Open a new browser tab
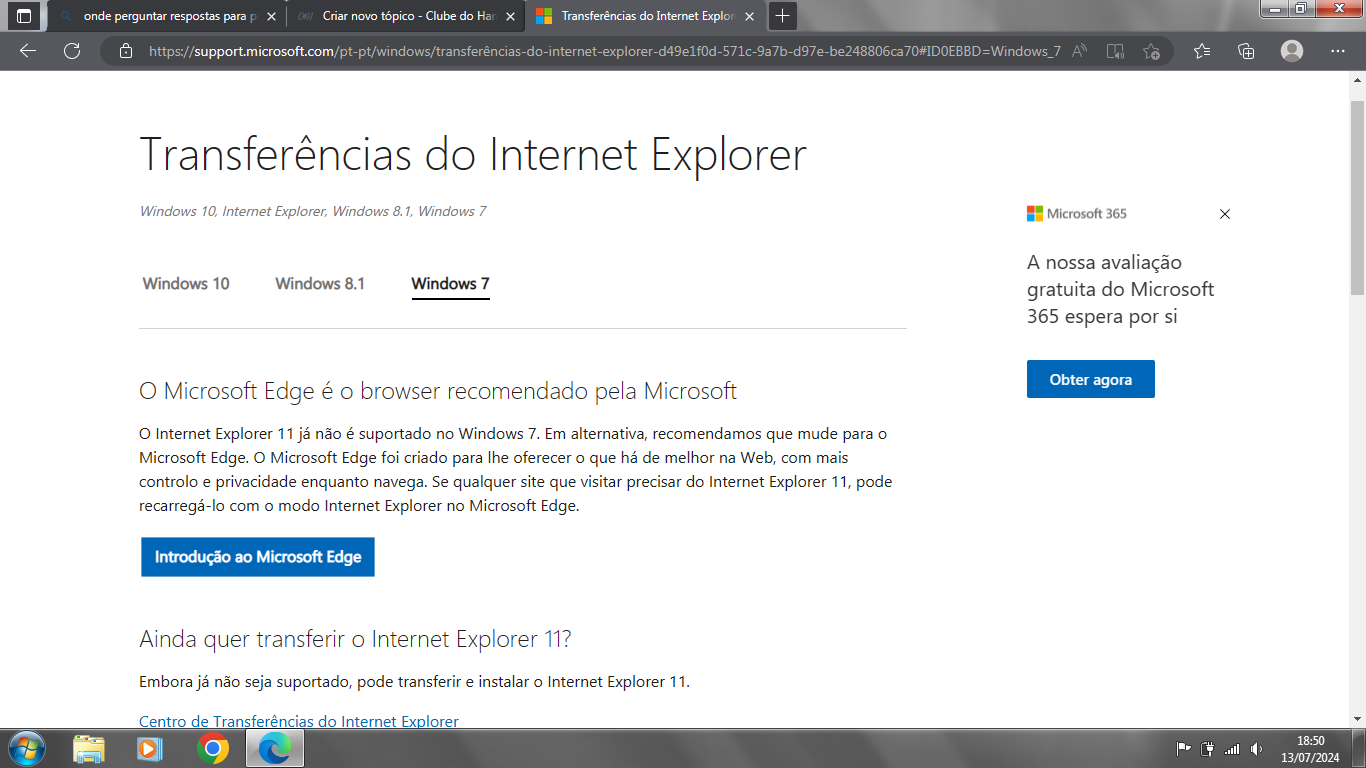The width and height of the screenshot is (1366, 768). click(x=782, y=16)
